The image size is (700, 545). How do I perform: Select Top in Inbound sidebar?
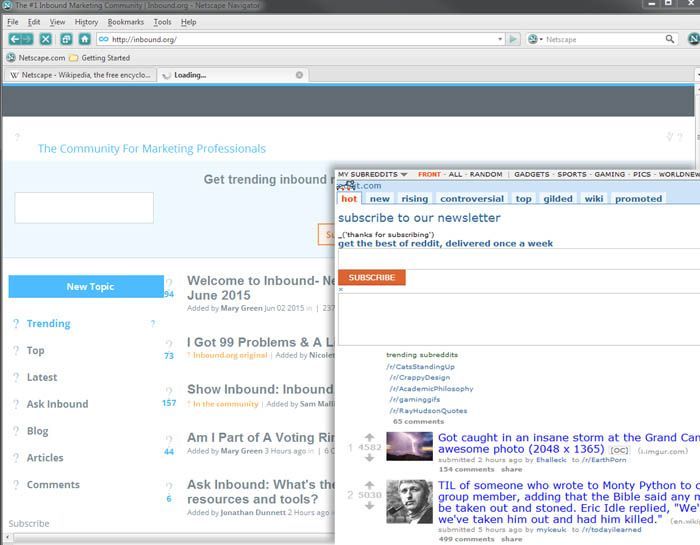point(35,350)
